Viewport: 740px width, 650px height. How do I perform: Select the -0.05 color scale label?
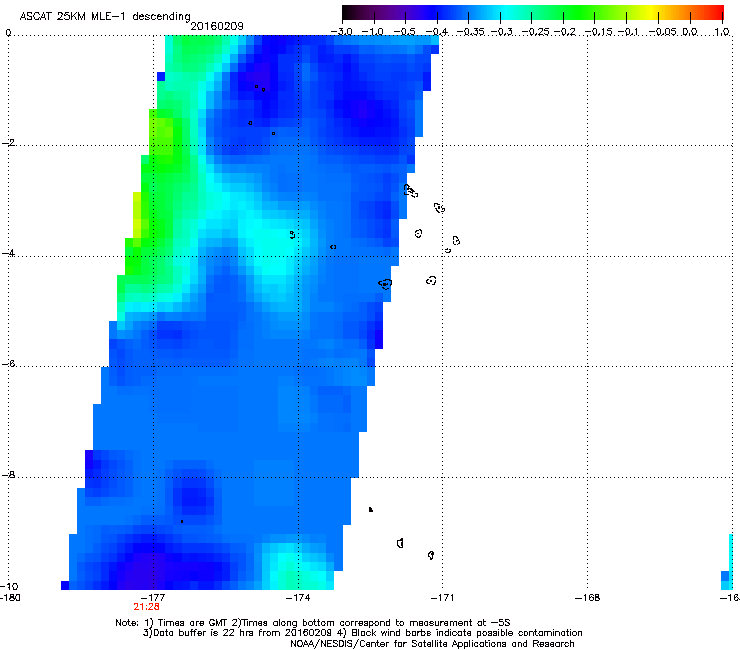(664, 32)
